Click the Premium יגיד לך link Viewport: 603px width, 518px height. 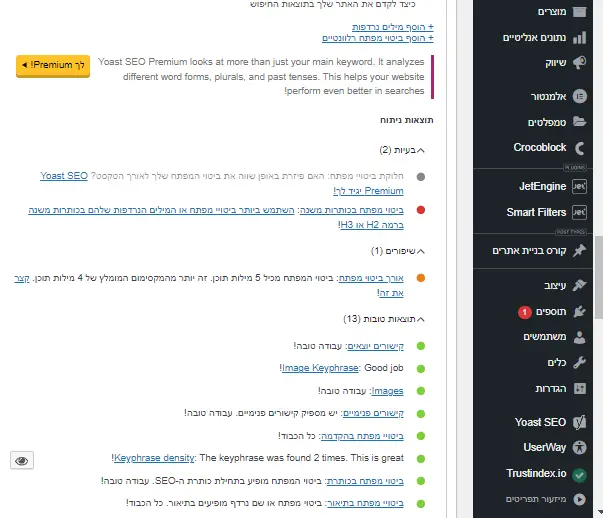pyautogui.click(x=368, y=191)
